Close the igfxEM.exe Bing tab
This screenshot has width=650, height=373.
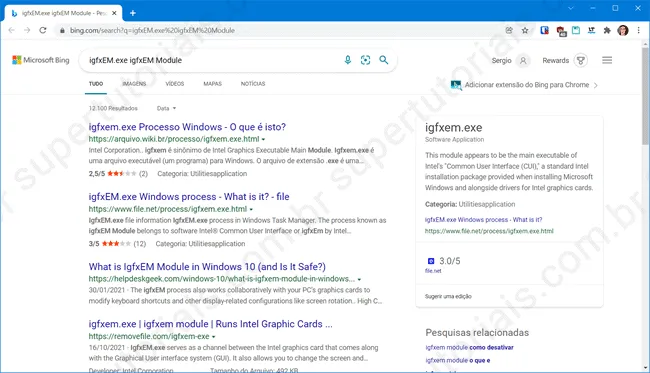point(114,13)
